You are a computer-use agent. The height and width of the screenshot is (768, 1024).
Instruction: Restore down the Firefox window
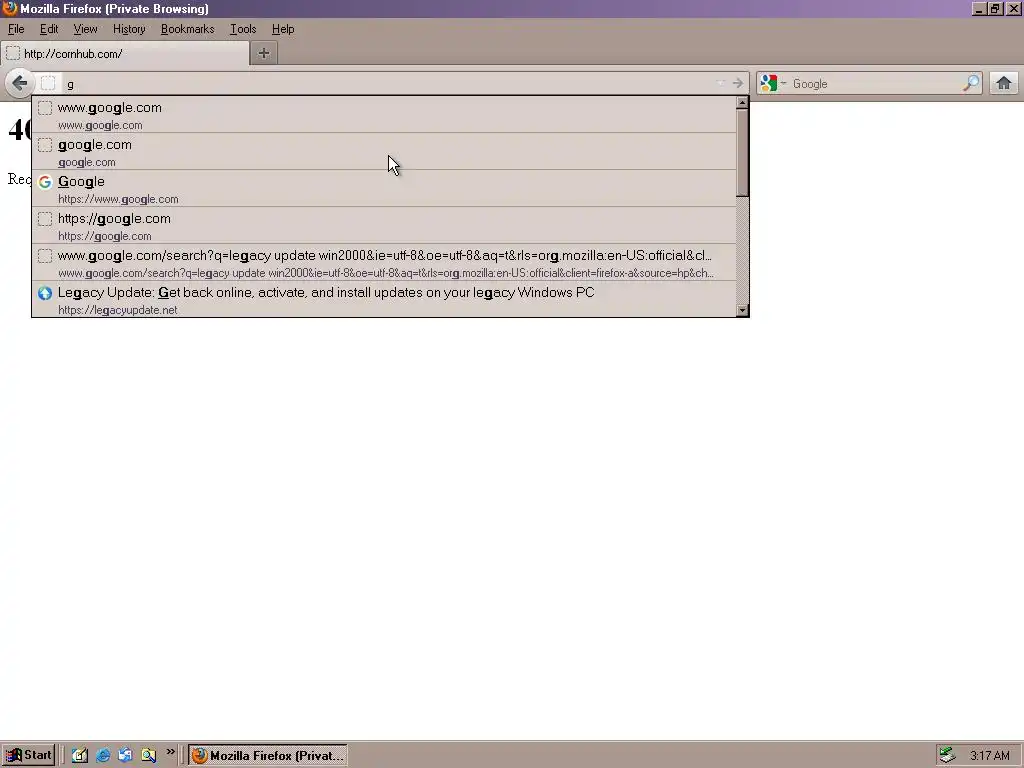995,8
